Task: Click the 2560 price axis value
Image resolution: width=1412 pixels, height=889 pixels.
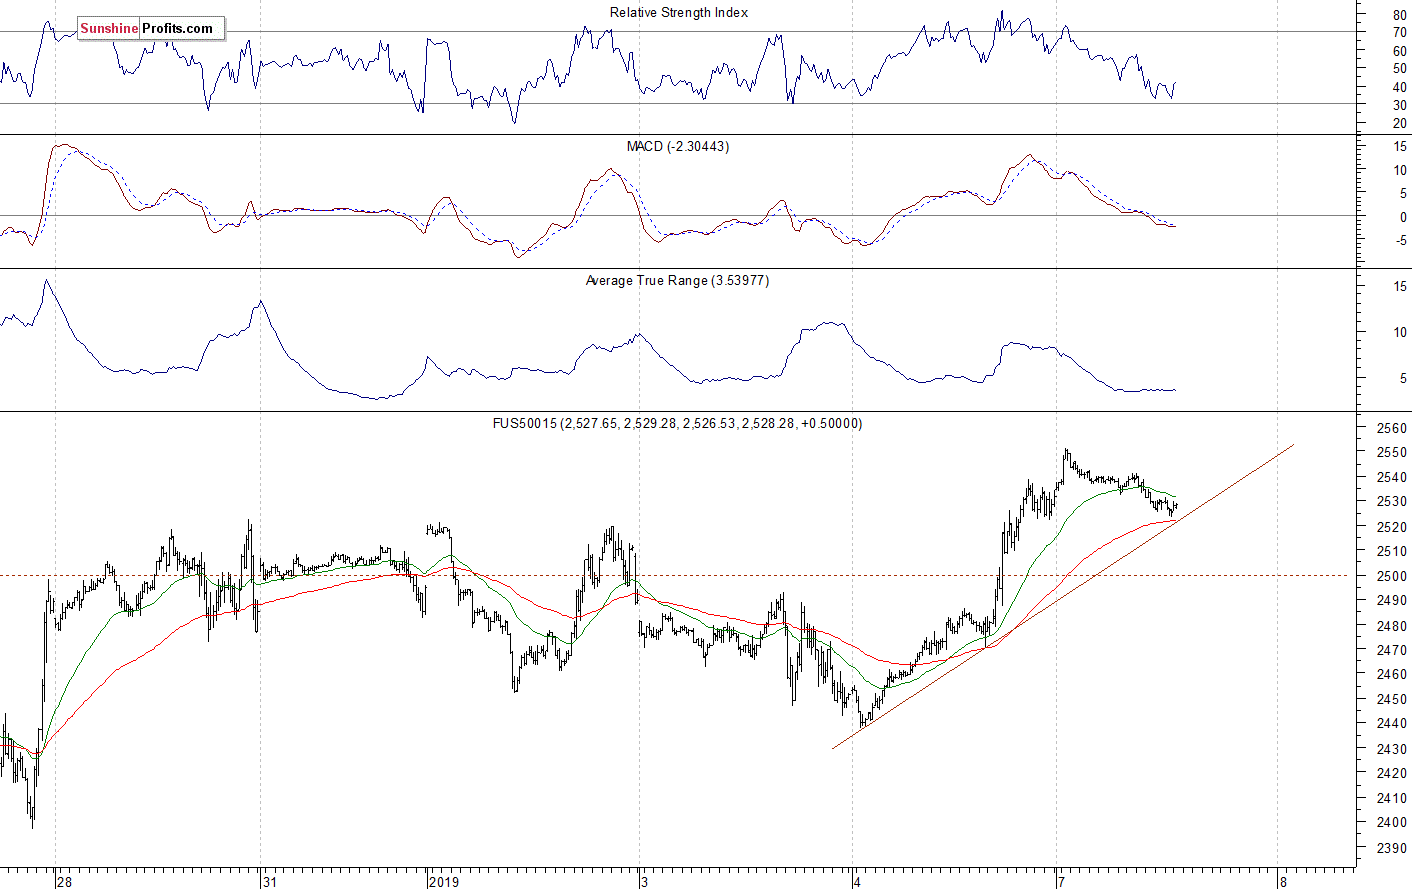Action: tap(1390, 428)
